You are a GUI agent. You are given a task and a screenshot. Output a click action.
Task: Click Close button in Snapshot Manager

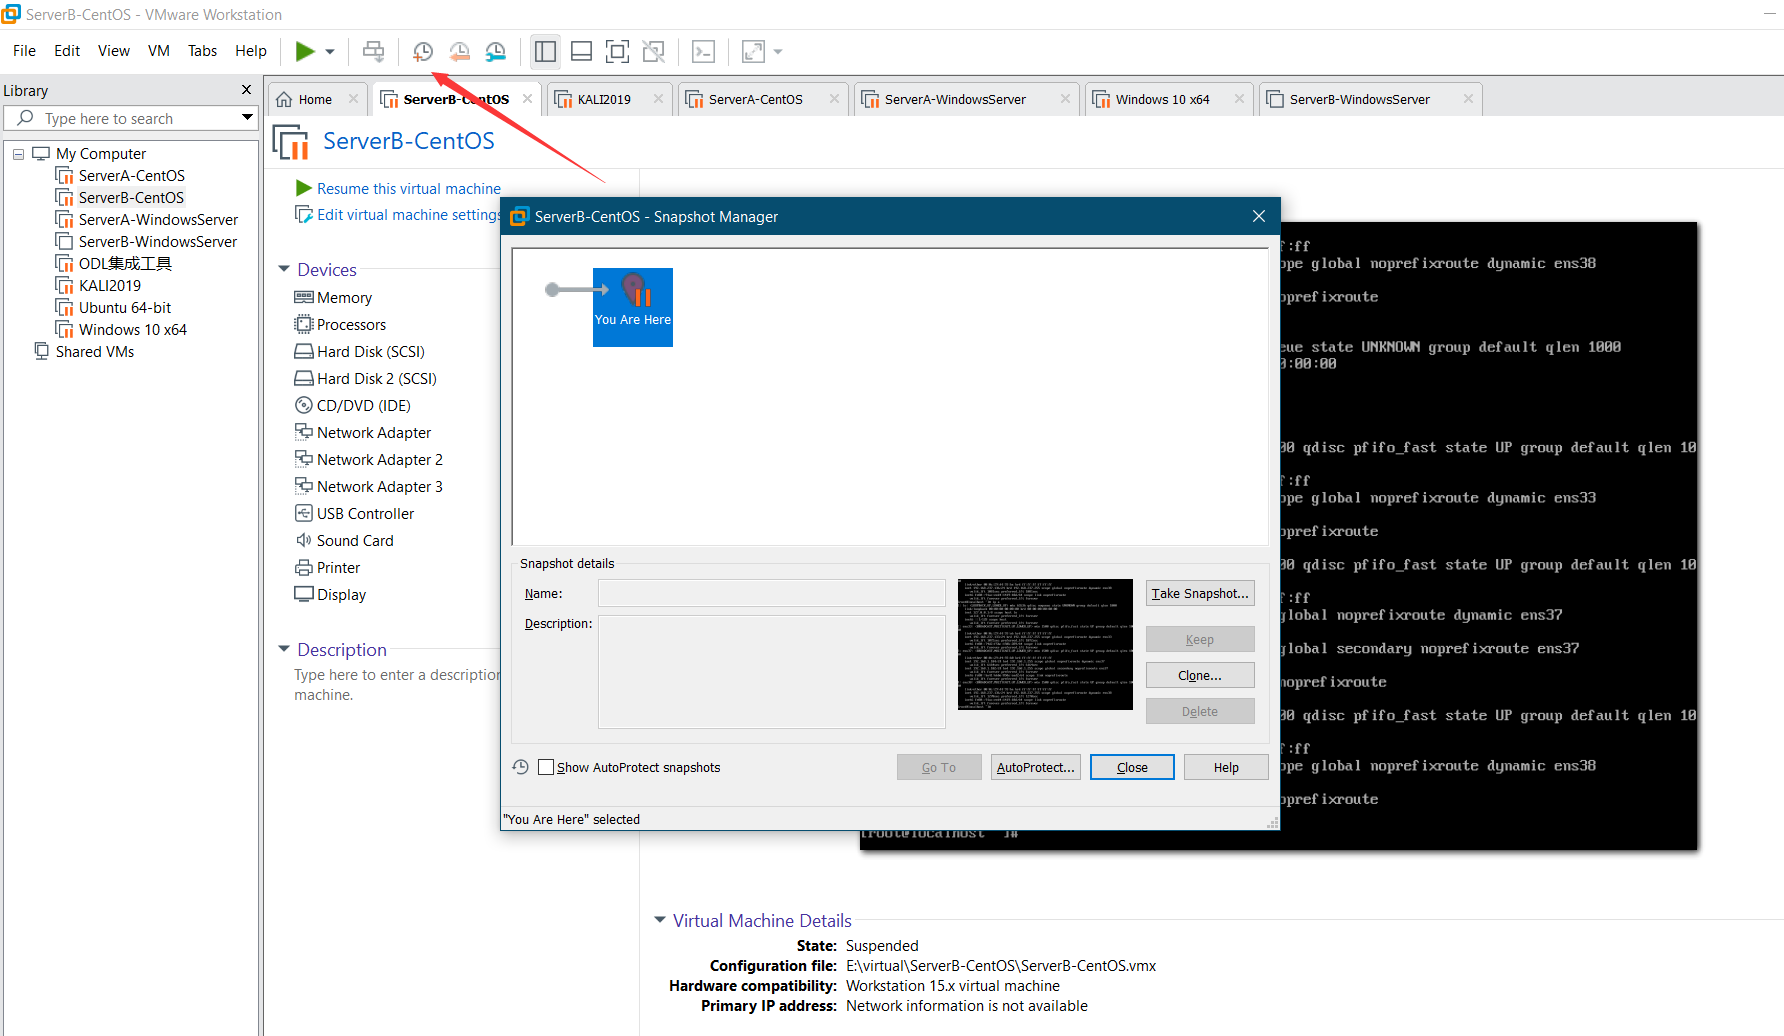tap(1132, 767)
